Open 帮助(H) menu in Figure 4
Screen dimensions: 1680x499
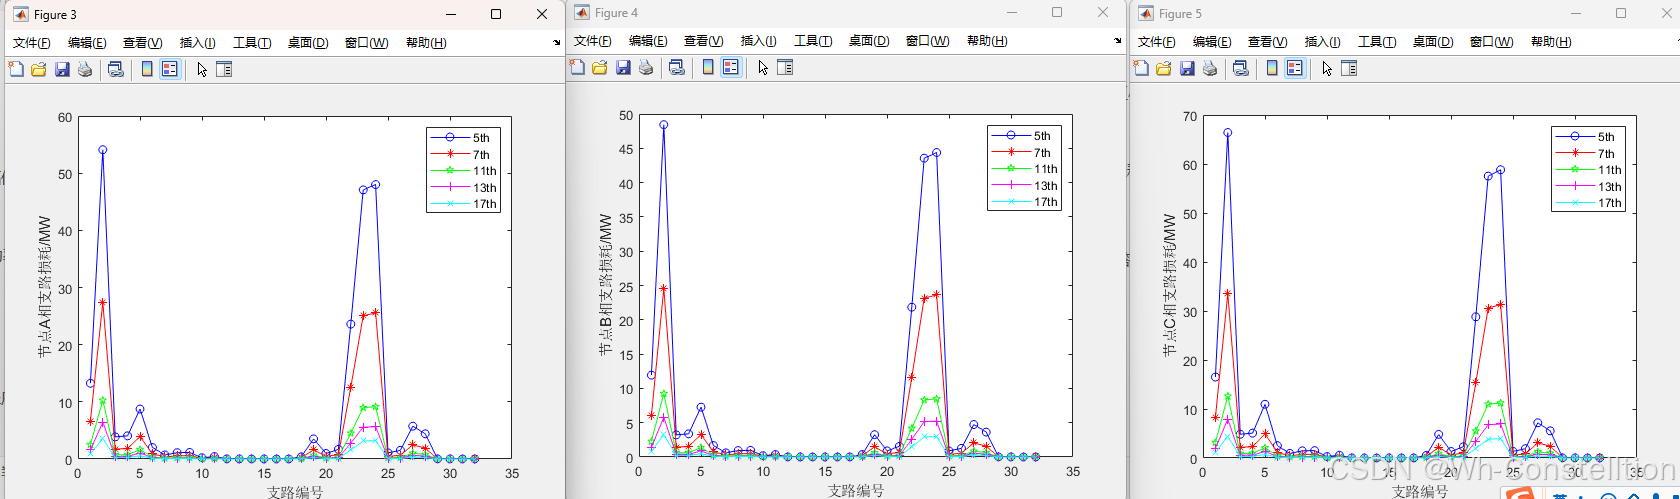(987, 41)
